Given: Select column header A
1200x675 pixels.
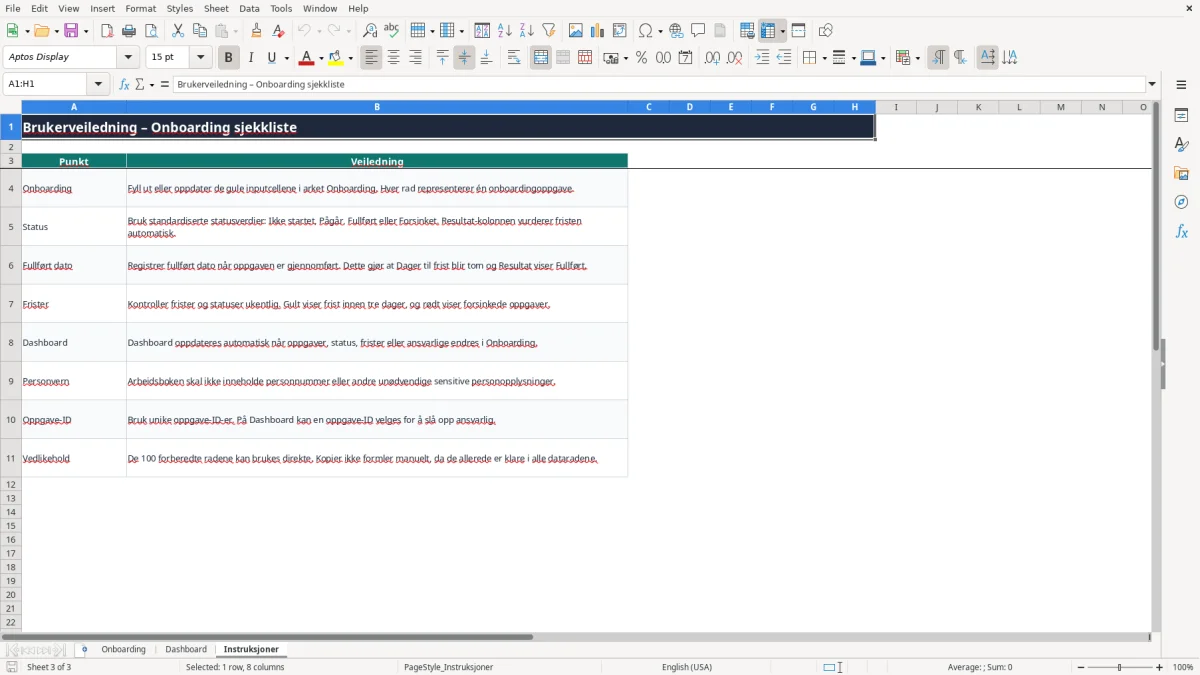Looking at the screenshot, I should pyautogui.click(x=74, y=107).
